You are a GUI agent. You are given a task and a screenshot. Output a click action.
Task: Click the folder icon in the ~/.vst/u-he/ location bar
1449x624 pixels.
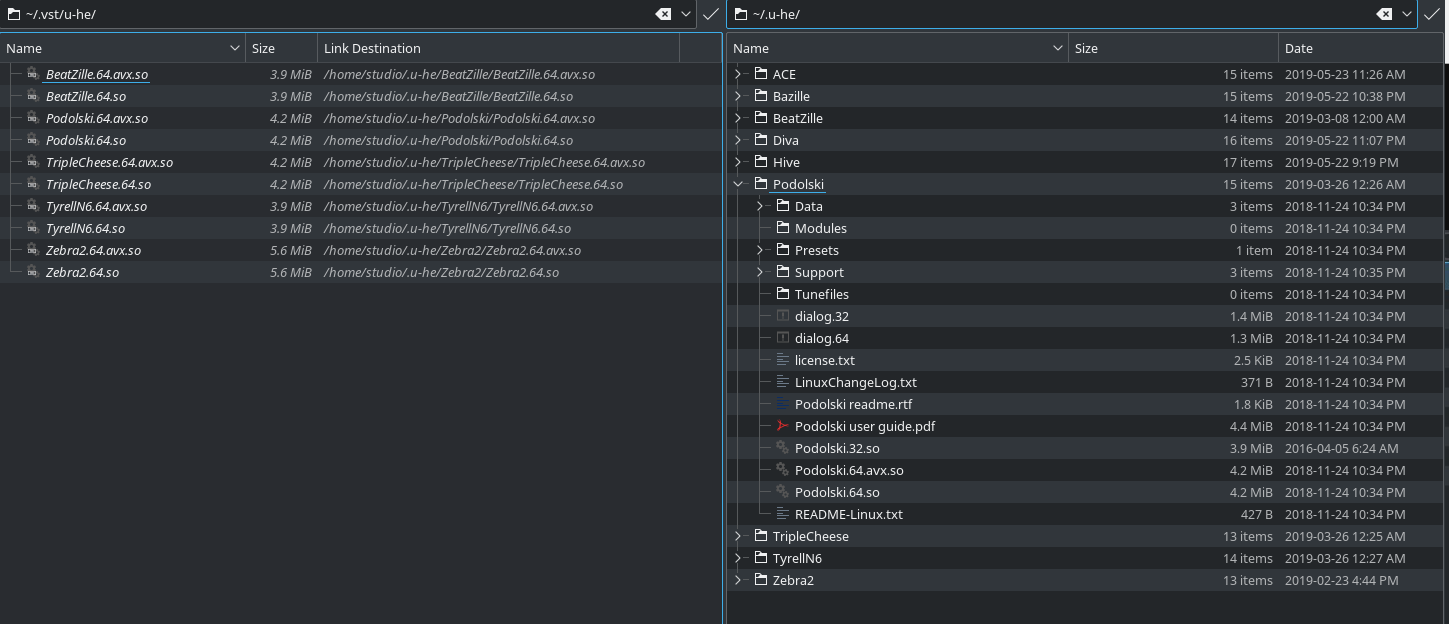[x=14, y=14]
